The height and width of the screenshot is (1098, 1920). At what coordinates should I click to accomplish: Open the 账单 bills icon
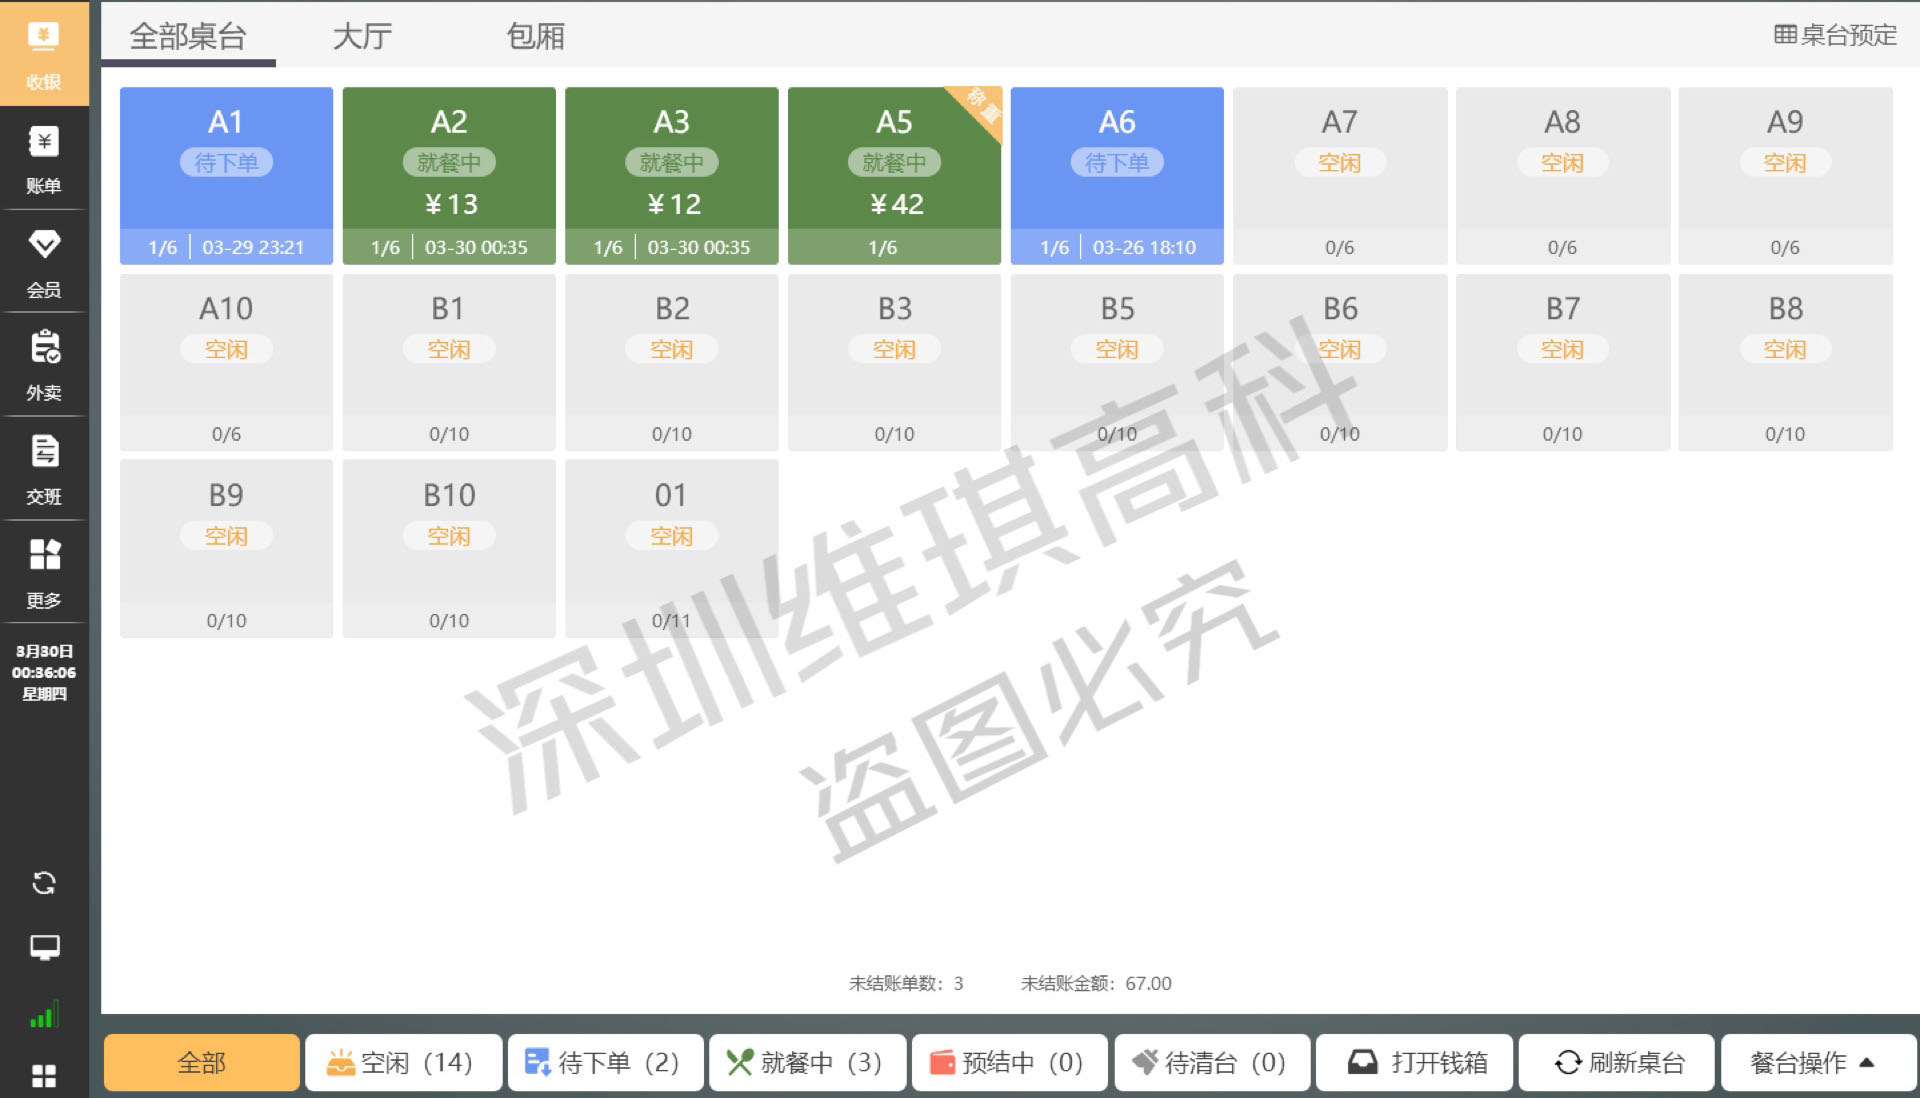tap(44, 158)
